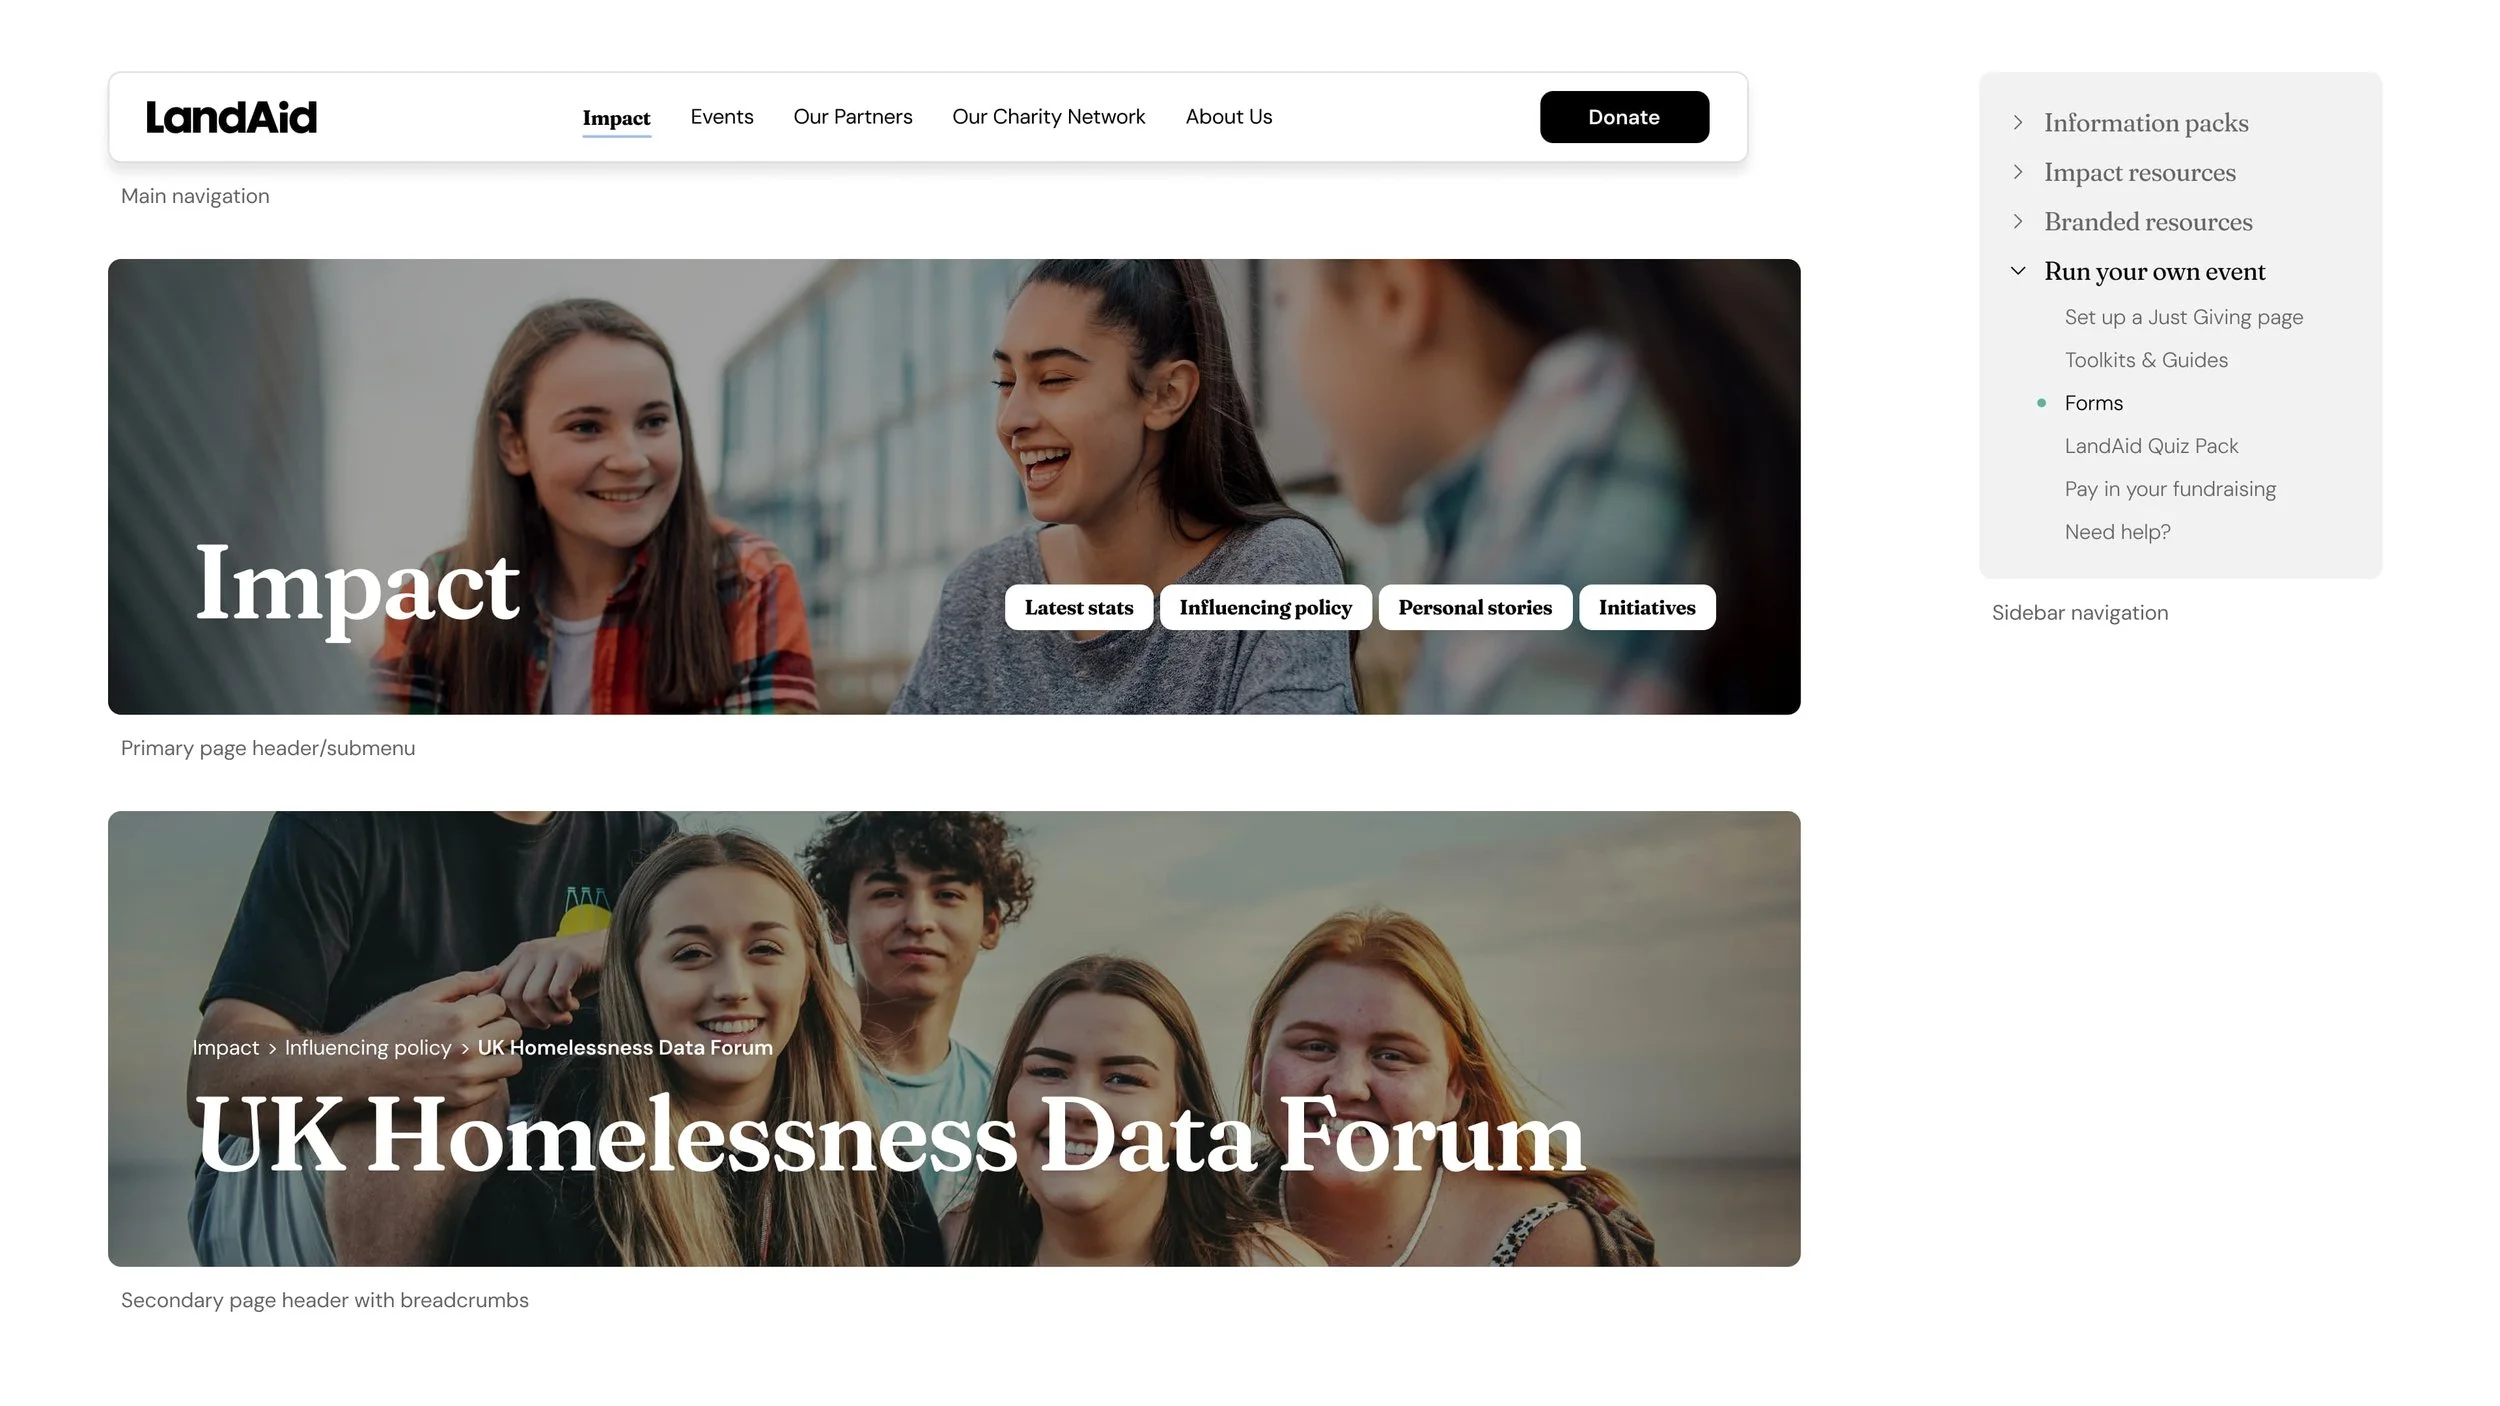Expand the Information packs chevron
The height and width of the screenshot is (1406, 2500).
click(x=2018, y=122)
